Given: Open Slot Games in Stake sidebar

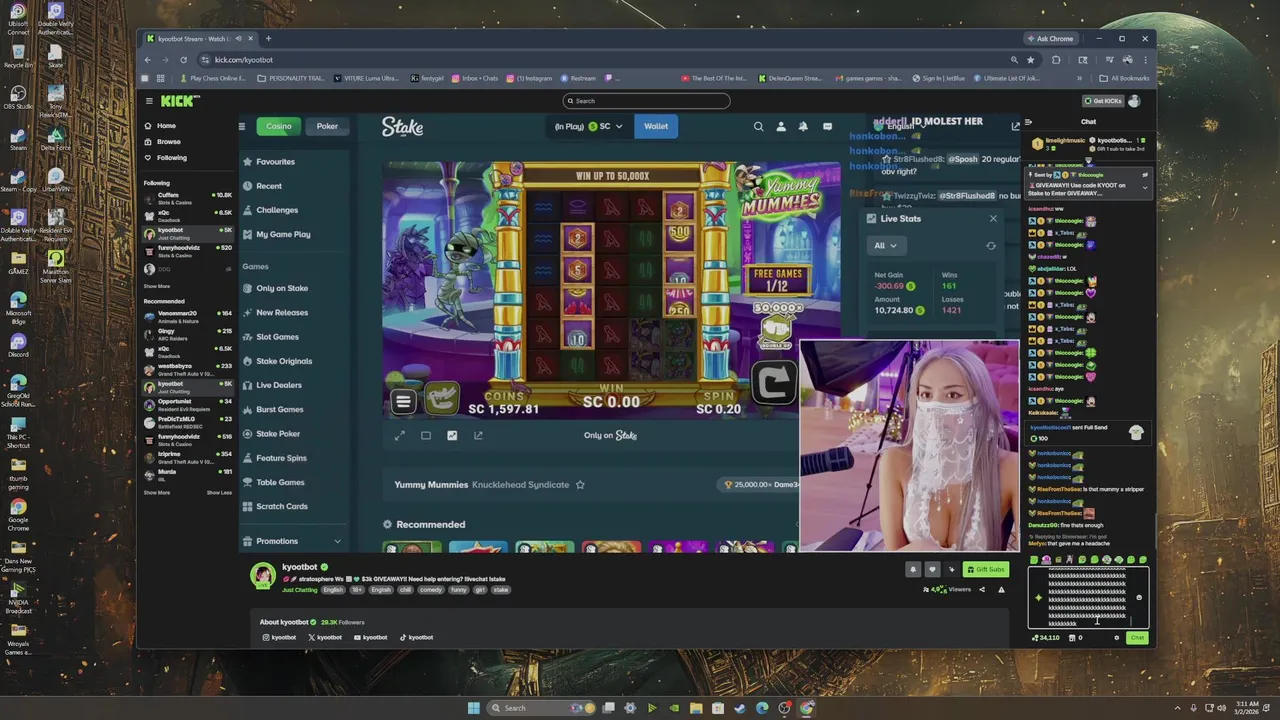Looking at the screenshot, I should coord(277,337).
